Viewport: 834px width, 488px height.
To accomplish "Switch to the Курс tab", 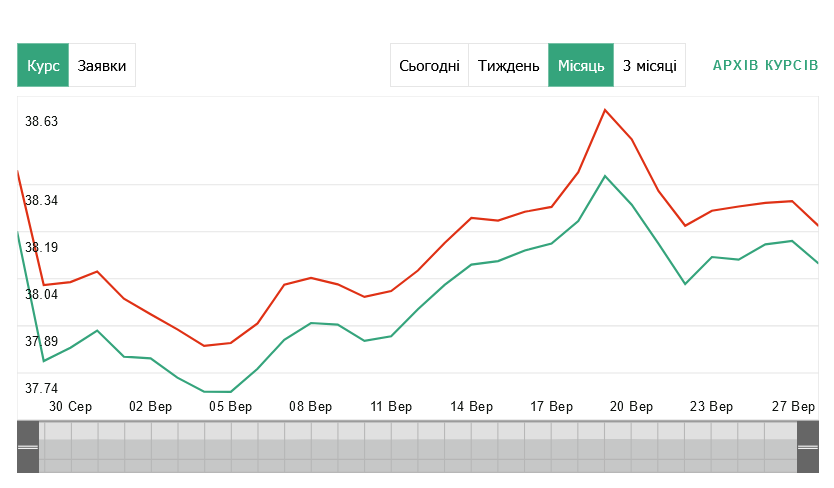I will point(43,66).
